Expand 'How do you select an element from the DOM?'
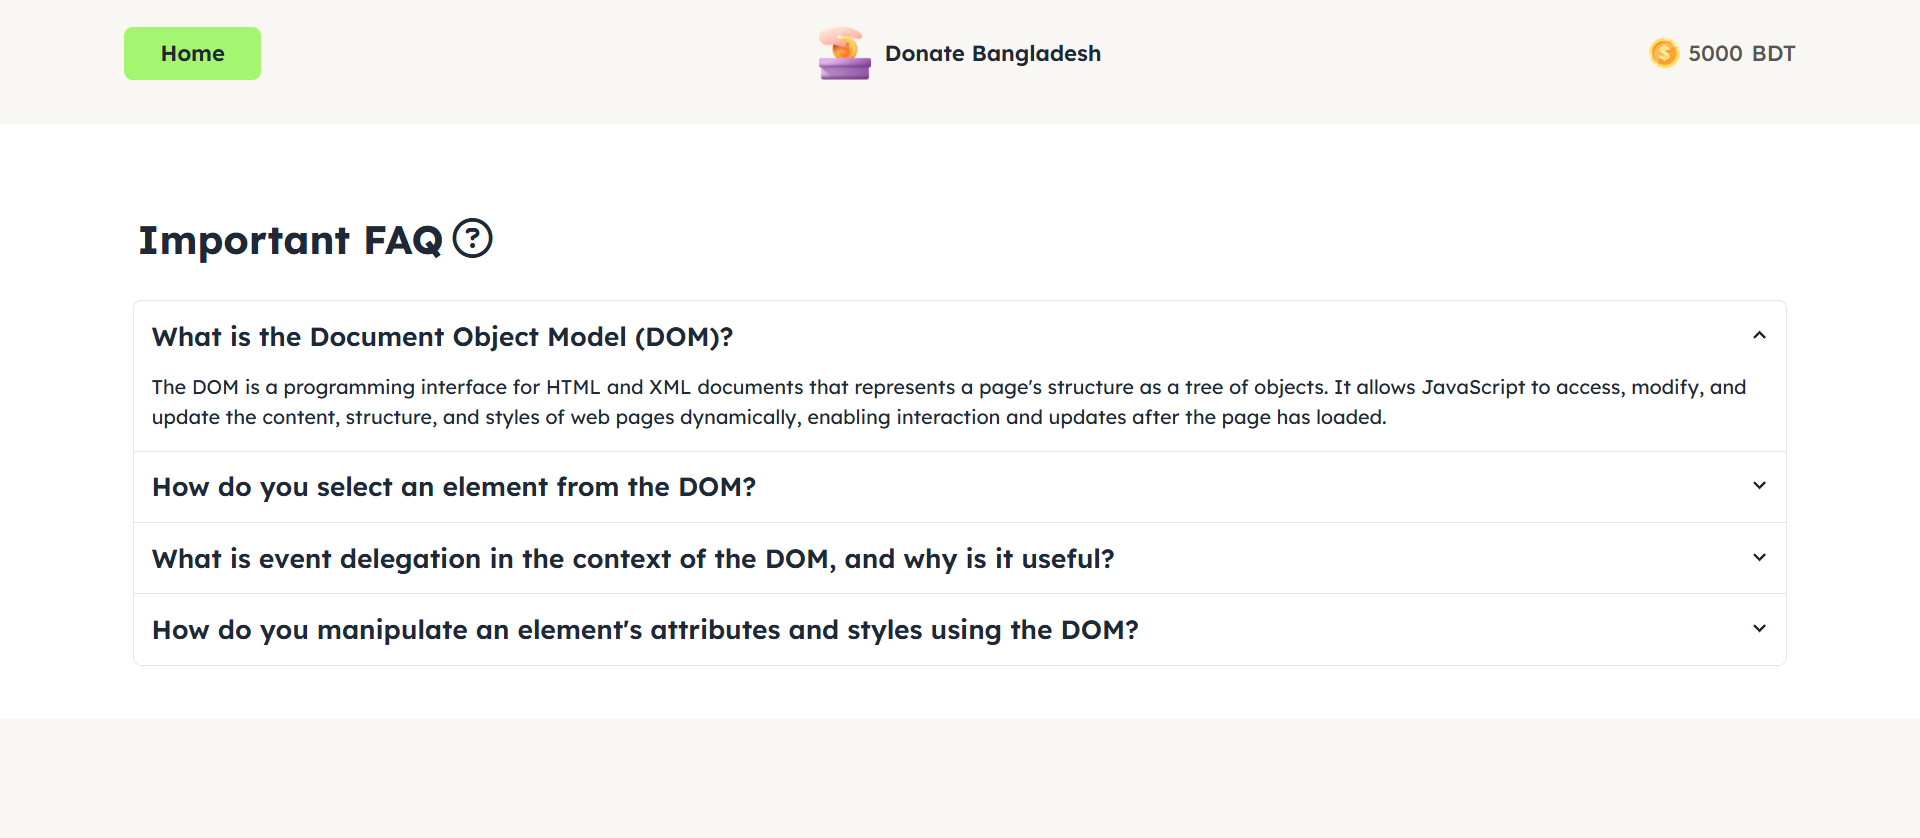The width and height of the screenshot is (1920, 838). pyautogui.click(x=453, y=487)
